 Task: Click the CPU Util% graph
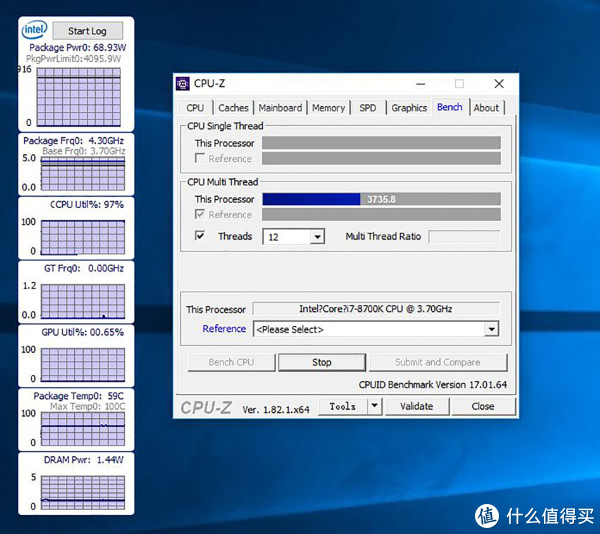coord(83,237)
